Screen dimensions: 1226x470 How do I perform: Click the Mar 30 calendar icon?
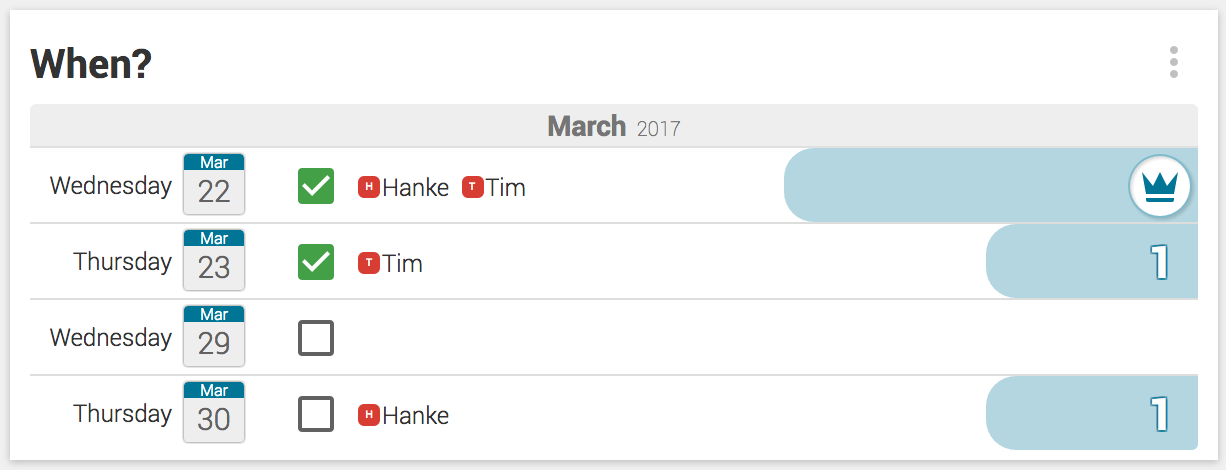coord(214,412)
